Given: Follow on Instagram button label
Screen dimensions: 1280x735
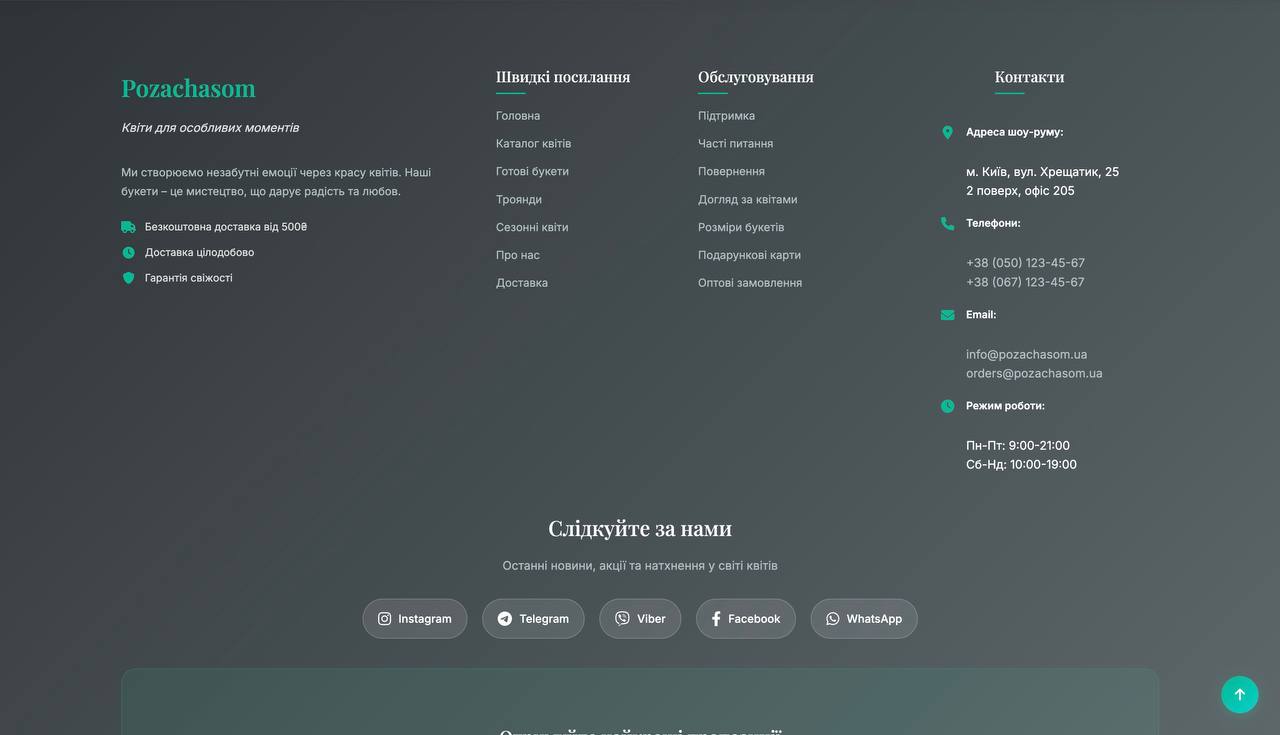Looking at the screenshot, I should coord(425,619).
